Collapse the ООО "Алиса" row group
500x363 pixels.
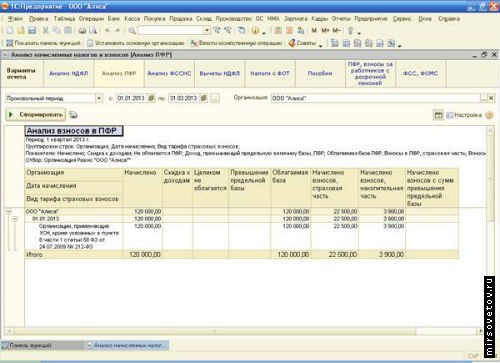(9, 211)
